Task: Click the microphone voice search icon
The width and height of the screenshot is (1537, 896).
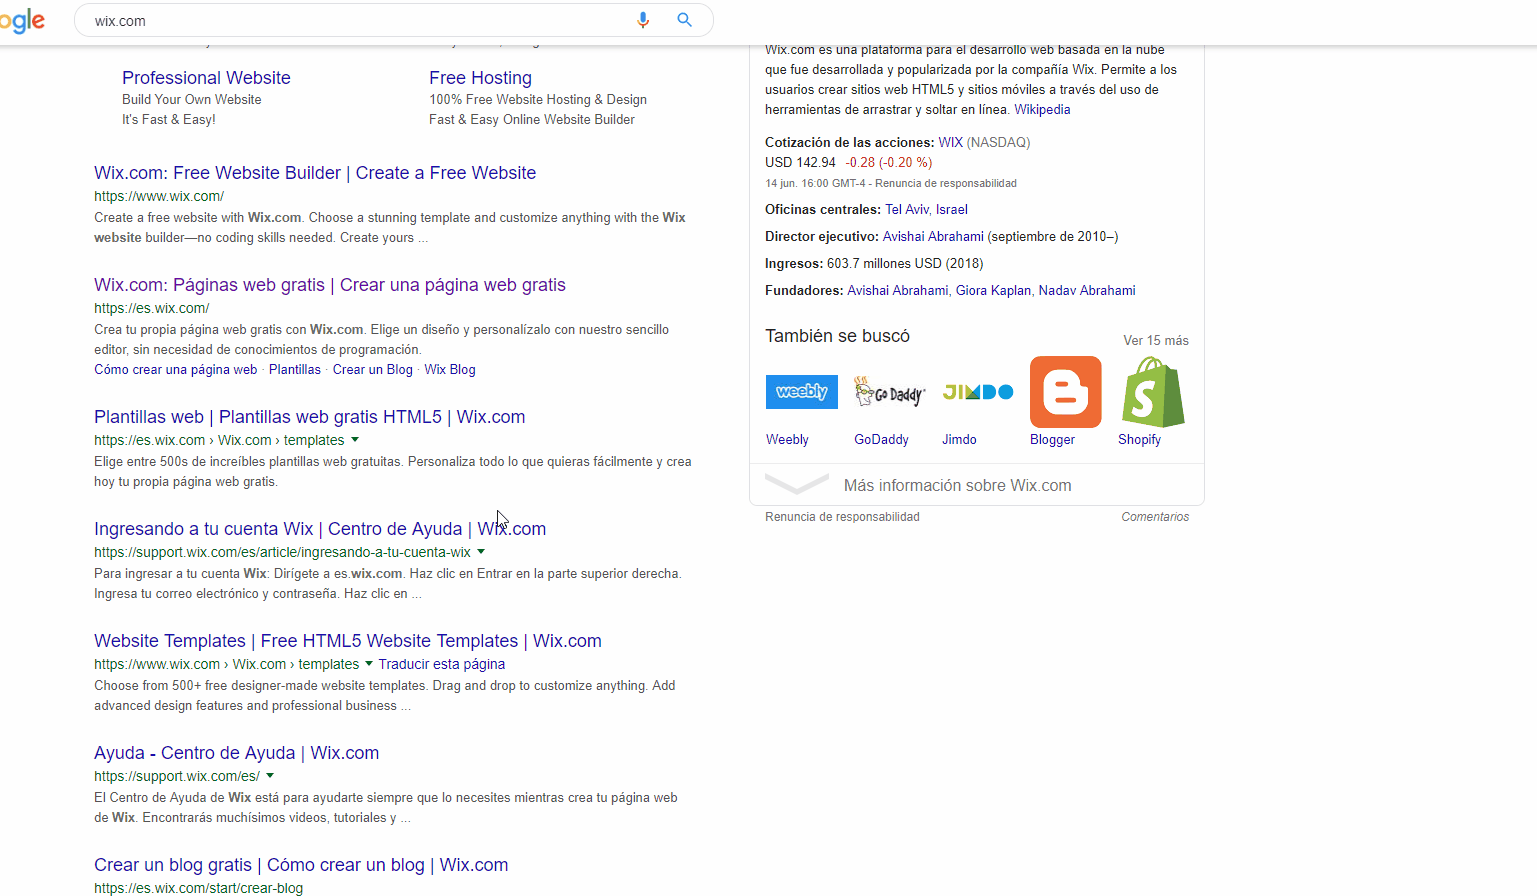Action: pyautogui.click(x=643, y=20)
